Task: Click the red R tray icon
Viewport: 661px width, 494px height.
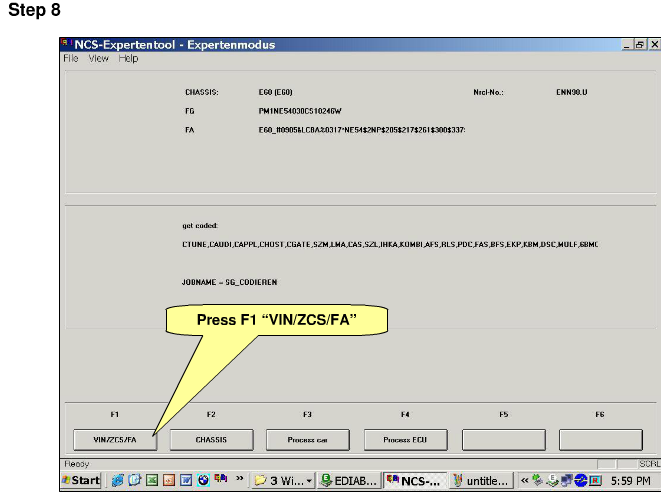Action: (x=595, y=480)
